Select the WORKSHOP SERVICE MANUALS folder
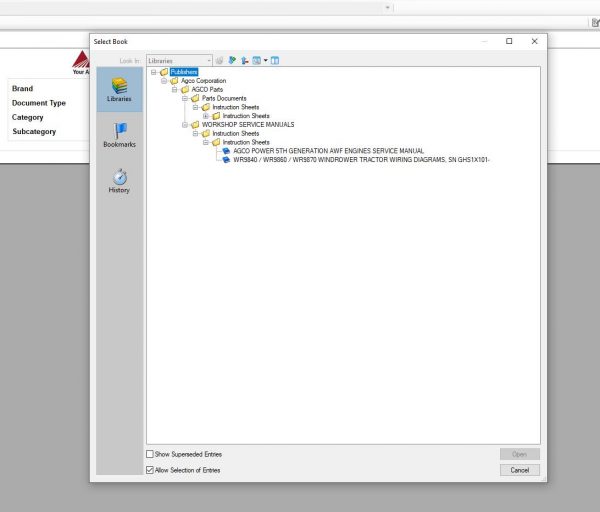 248,125
